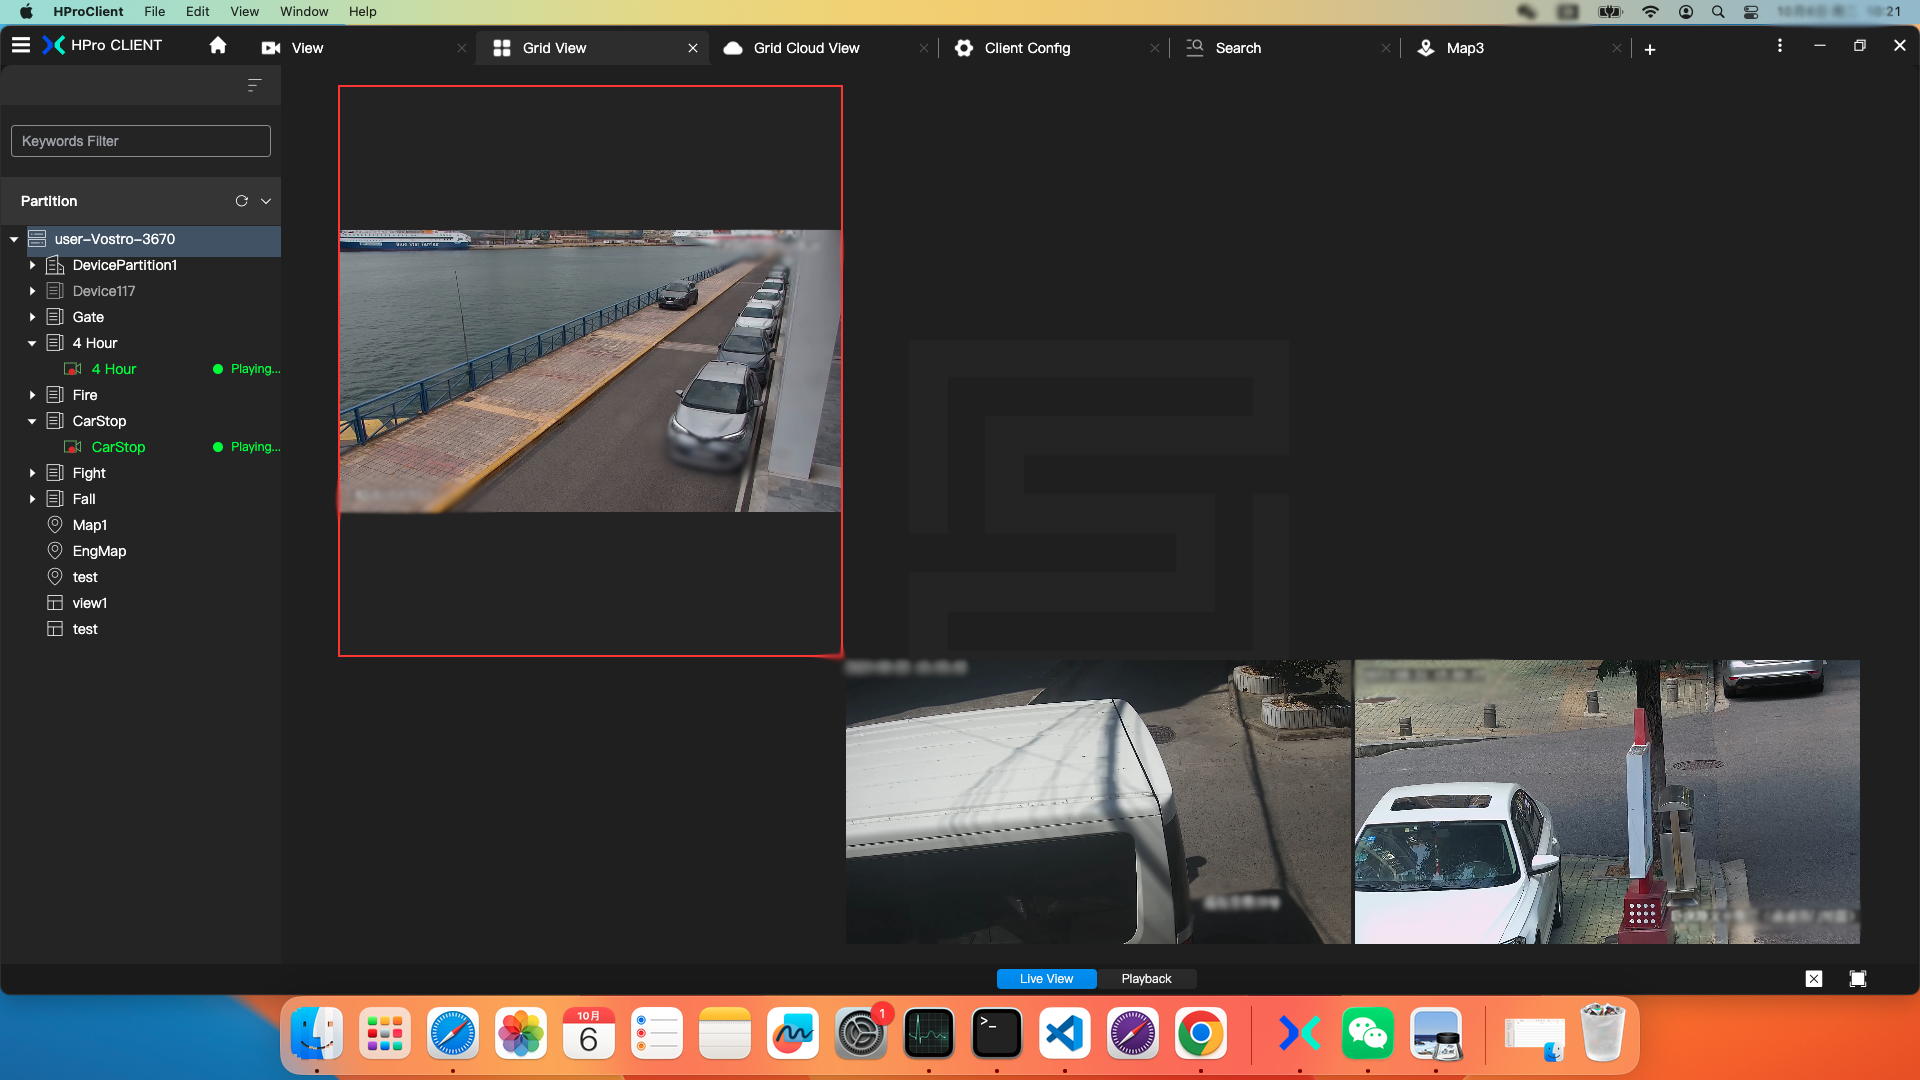Enter fullscreen grid mode
1920x1080 pixels.
[1858, 979]
